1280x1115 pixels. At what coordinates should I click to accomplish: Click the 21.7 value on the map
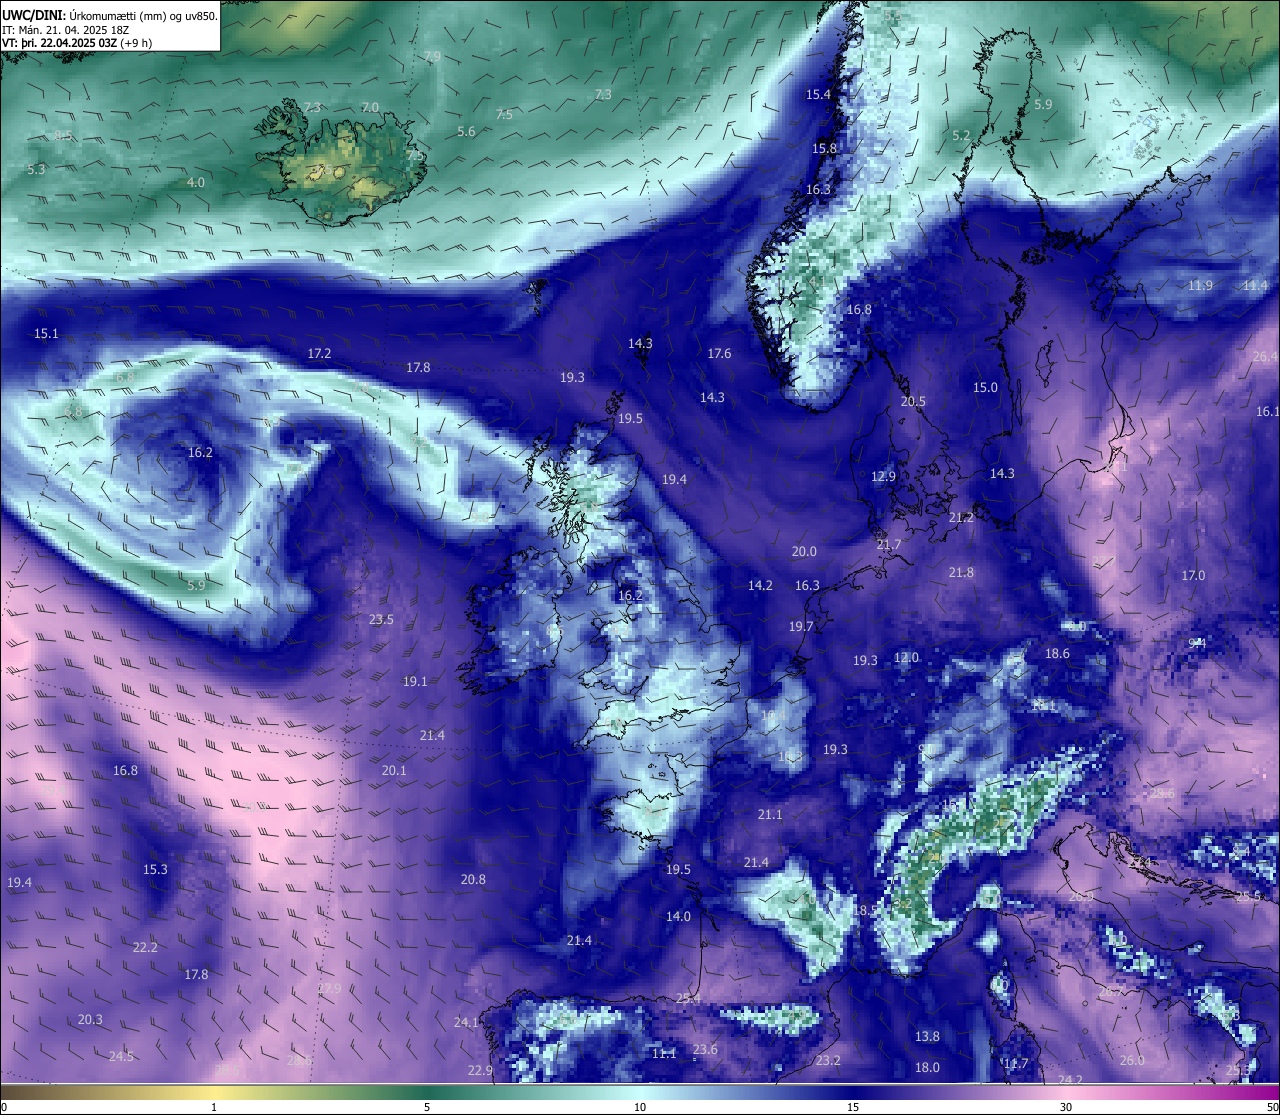tap(888, 545)
